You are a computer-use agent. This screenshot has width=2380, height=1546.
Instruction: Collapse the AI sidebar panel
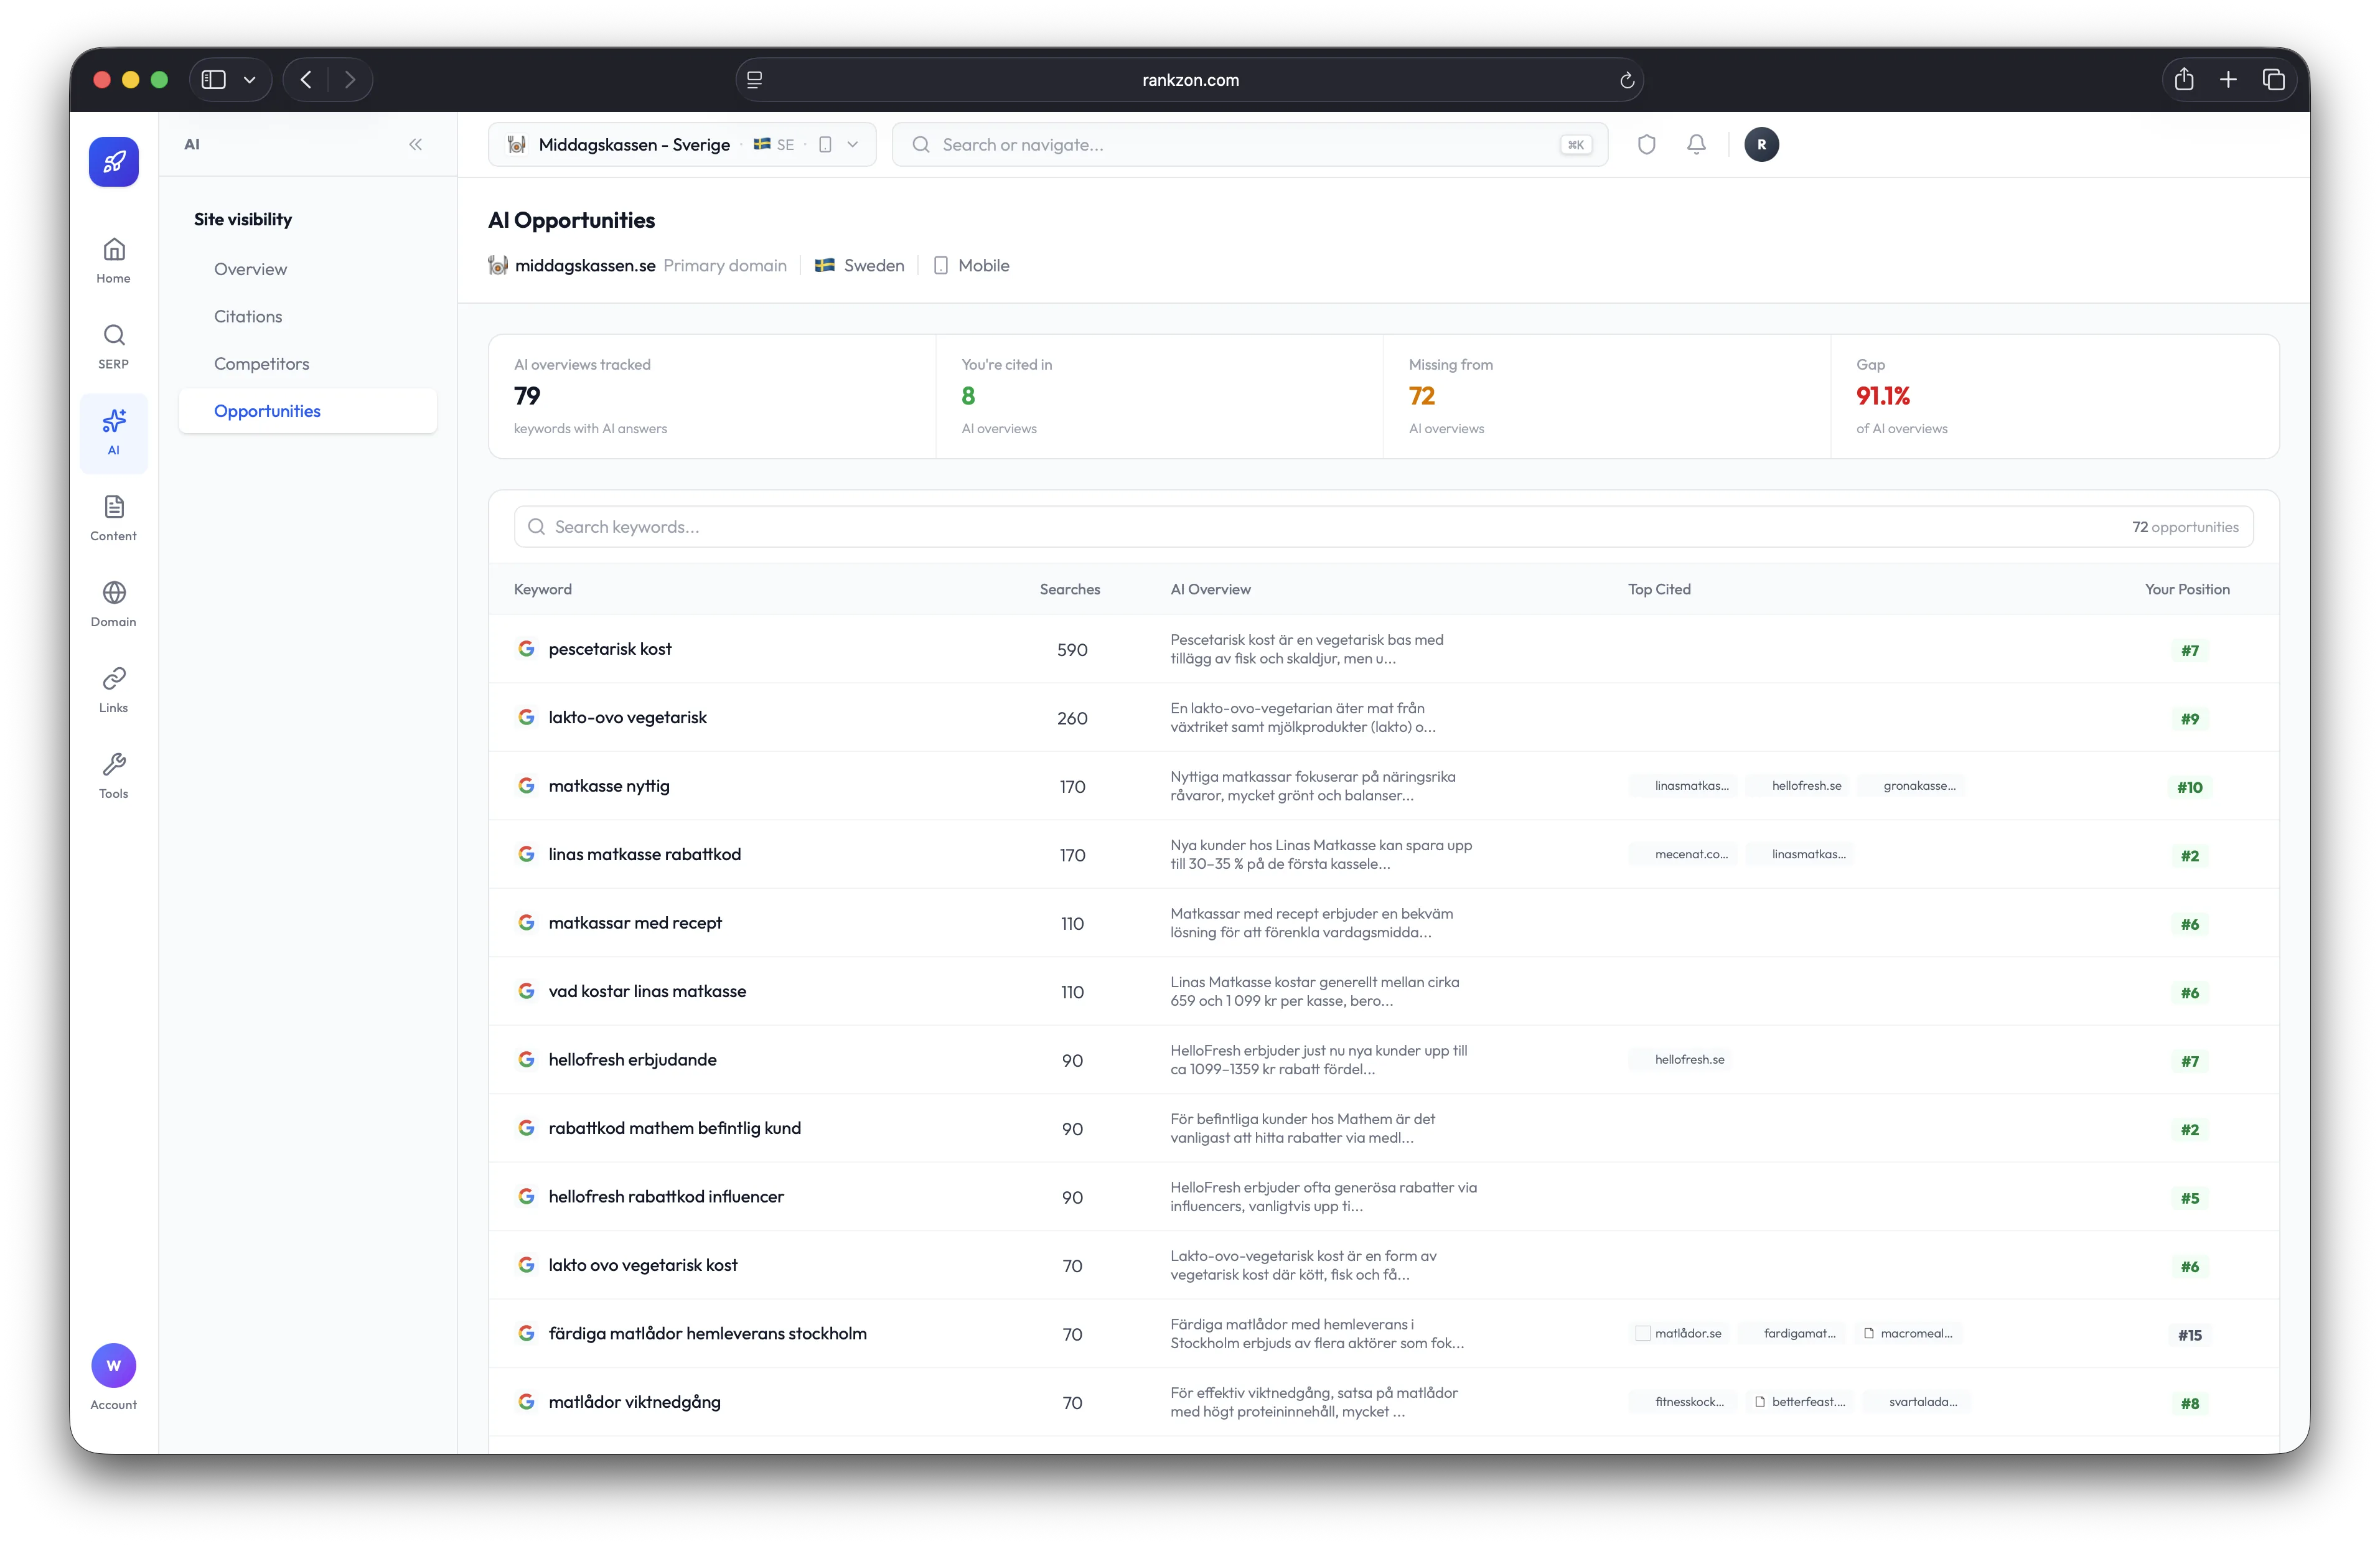pyautogui.click(x=415, y=144)
